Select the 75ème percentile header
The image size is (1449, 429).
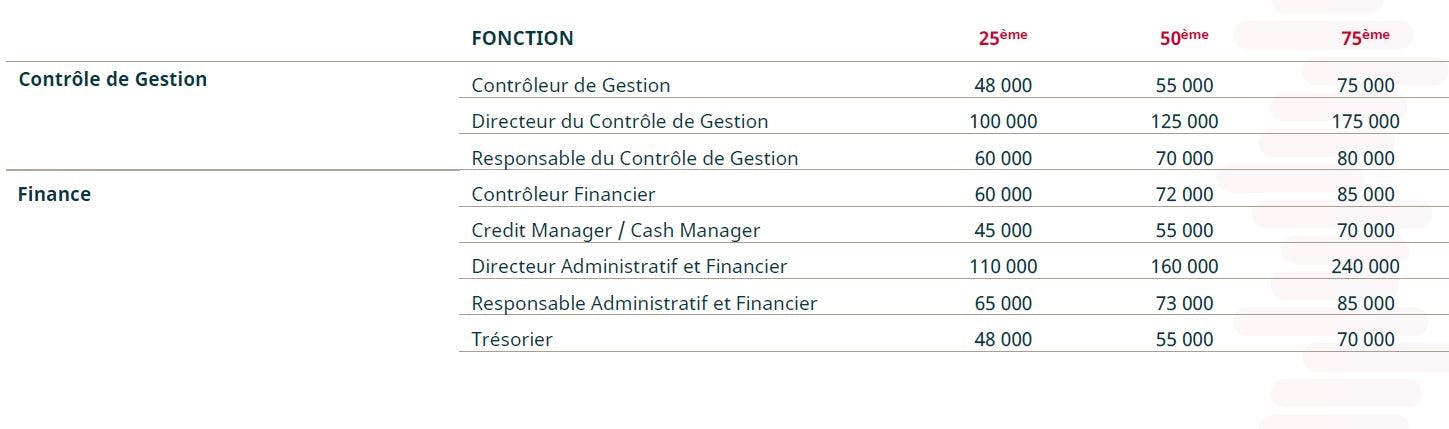pyautogui.click(x=1365, y=38)
